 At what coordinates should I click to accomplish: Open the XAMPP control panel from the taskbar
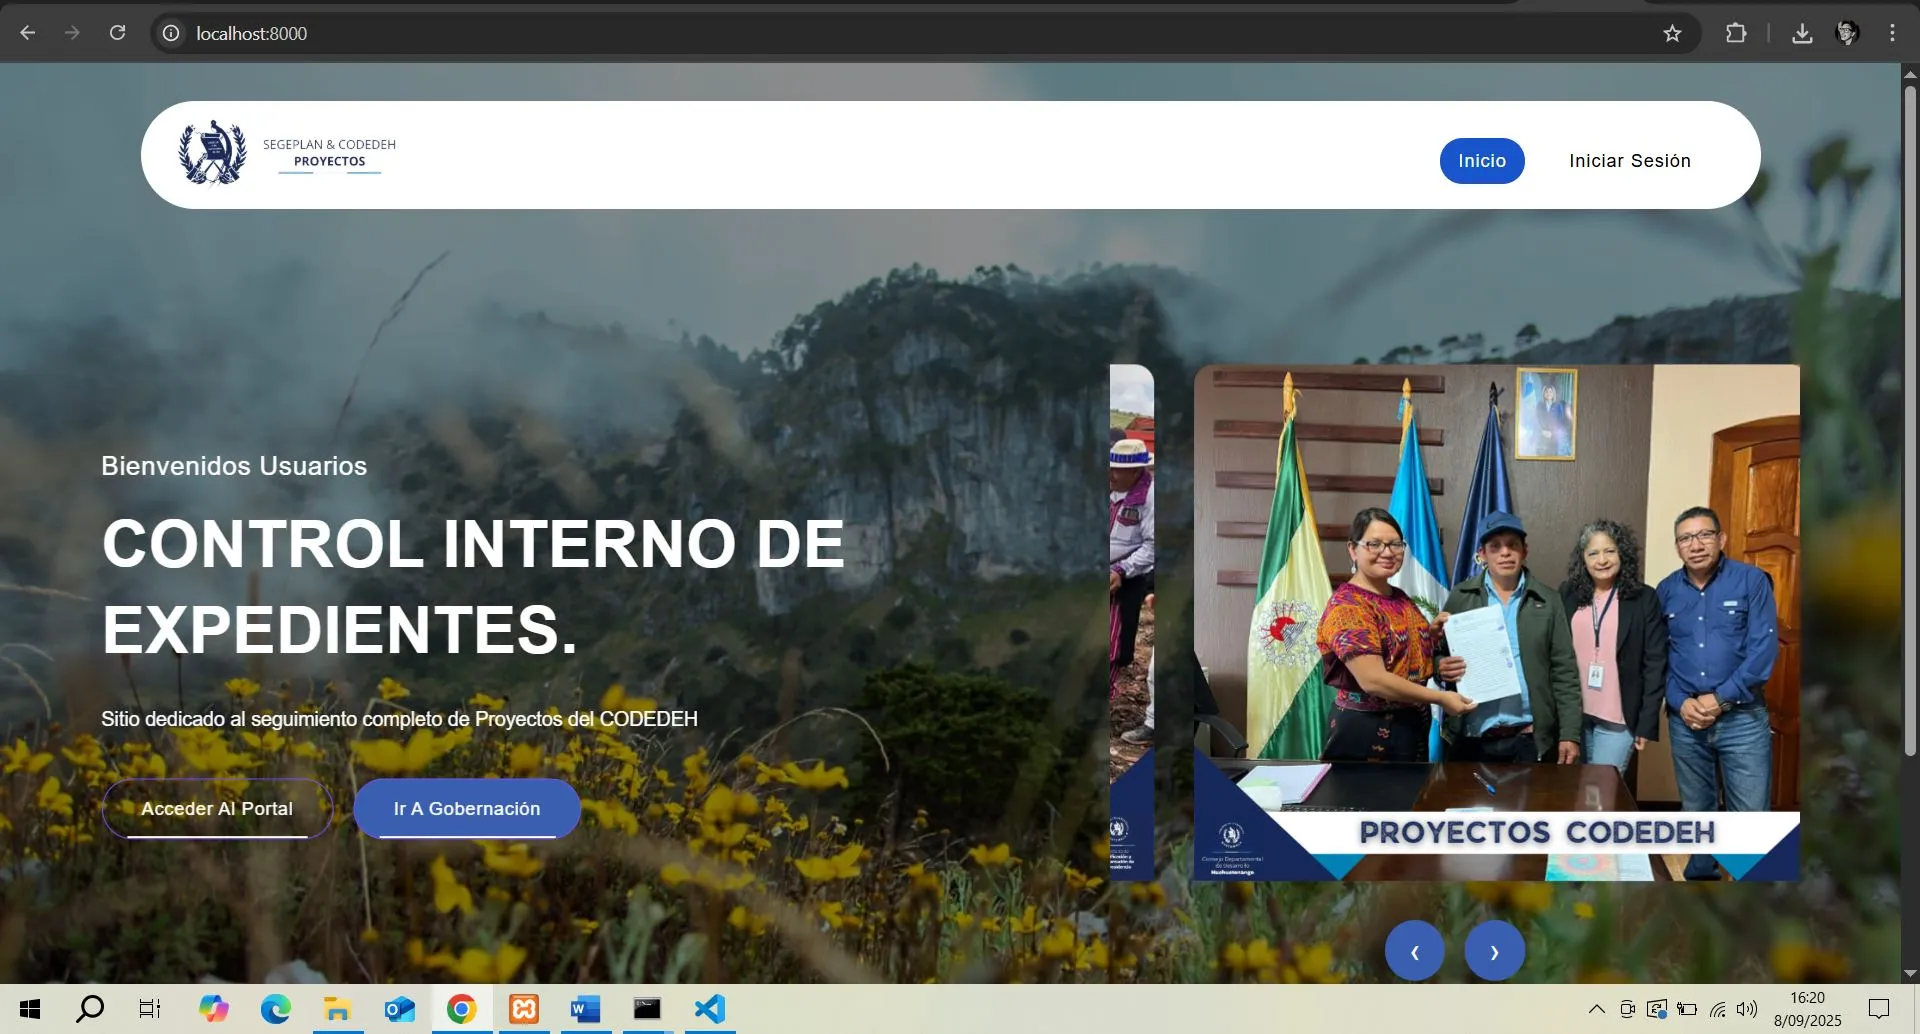(523, 1008)
